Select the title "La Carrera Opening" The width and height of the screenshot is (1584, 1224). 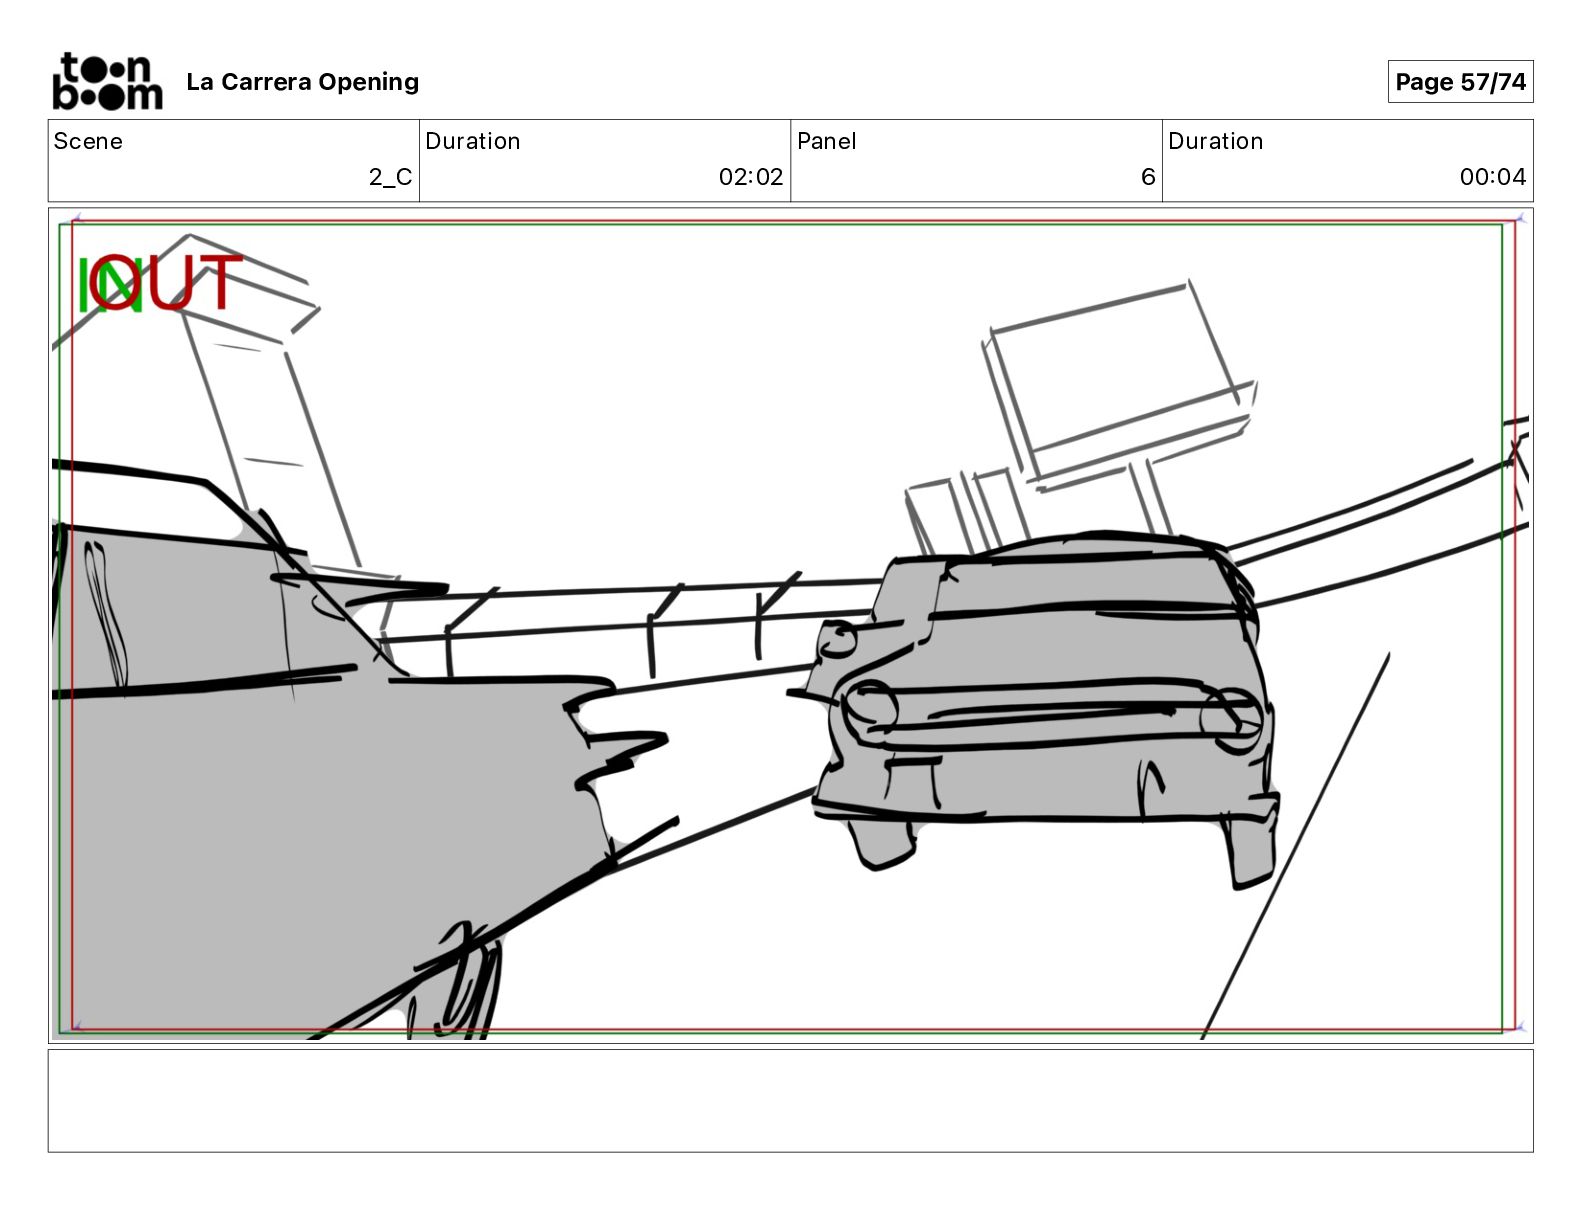coord(302,82)
